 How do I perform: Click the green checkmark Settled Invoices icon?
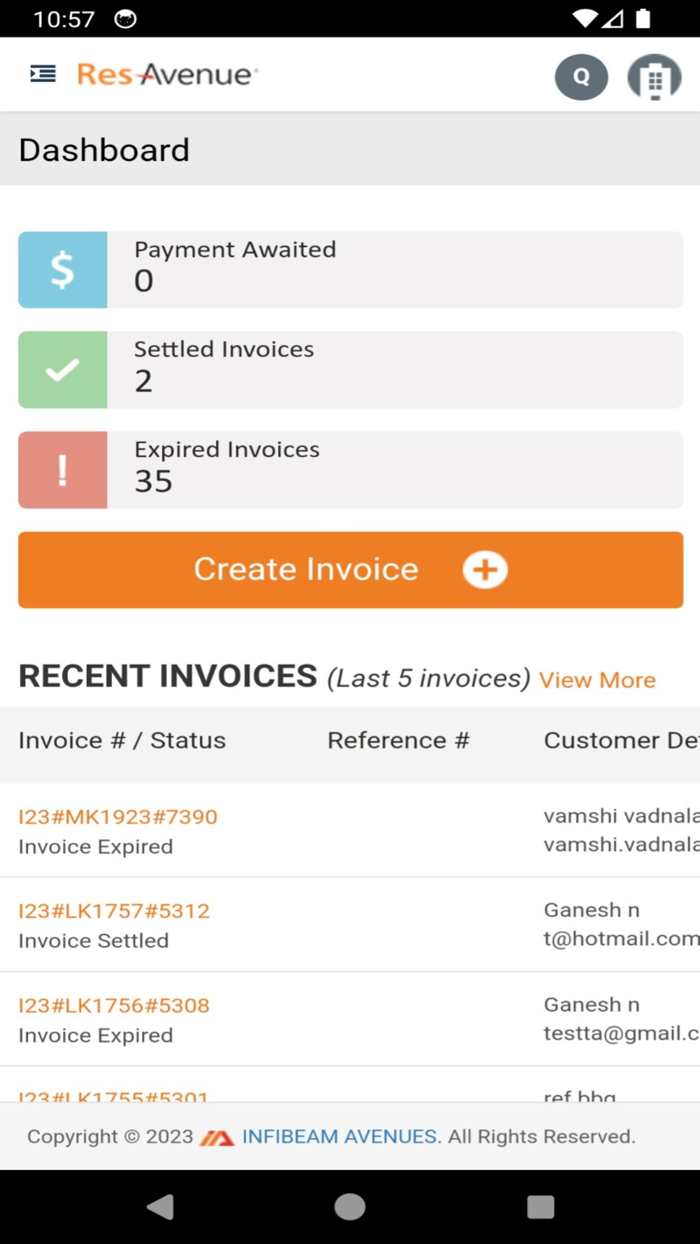coord(62,369)
